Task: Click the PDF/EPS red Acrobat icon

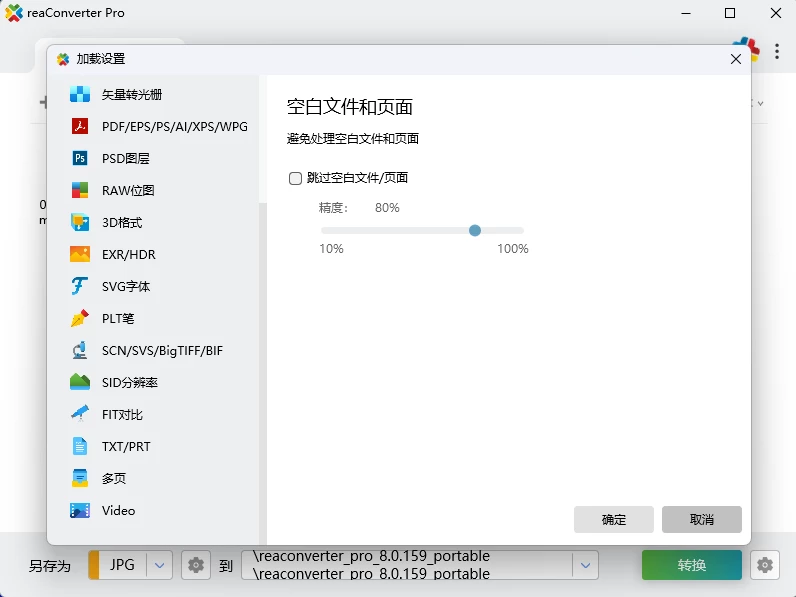Action: pos(80,126)
